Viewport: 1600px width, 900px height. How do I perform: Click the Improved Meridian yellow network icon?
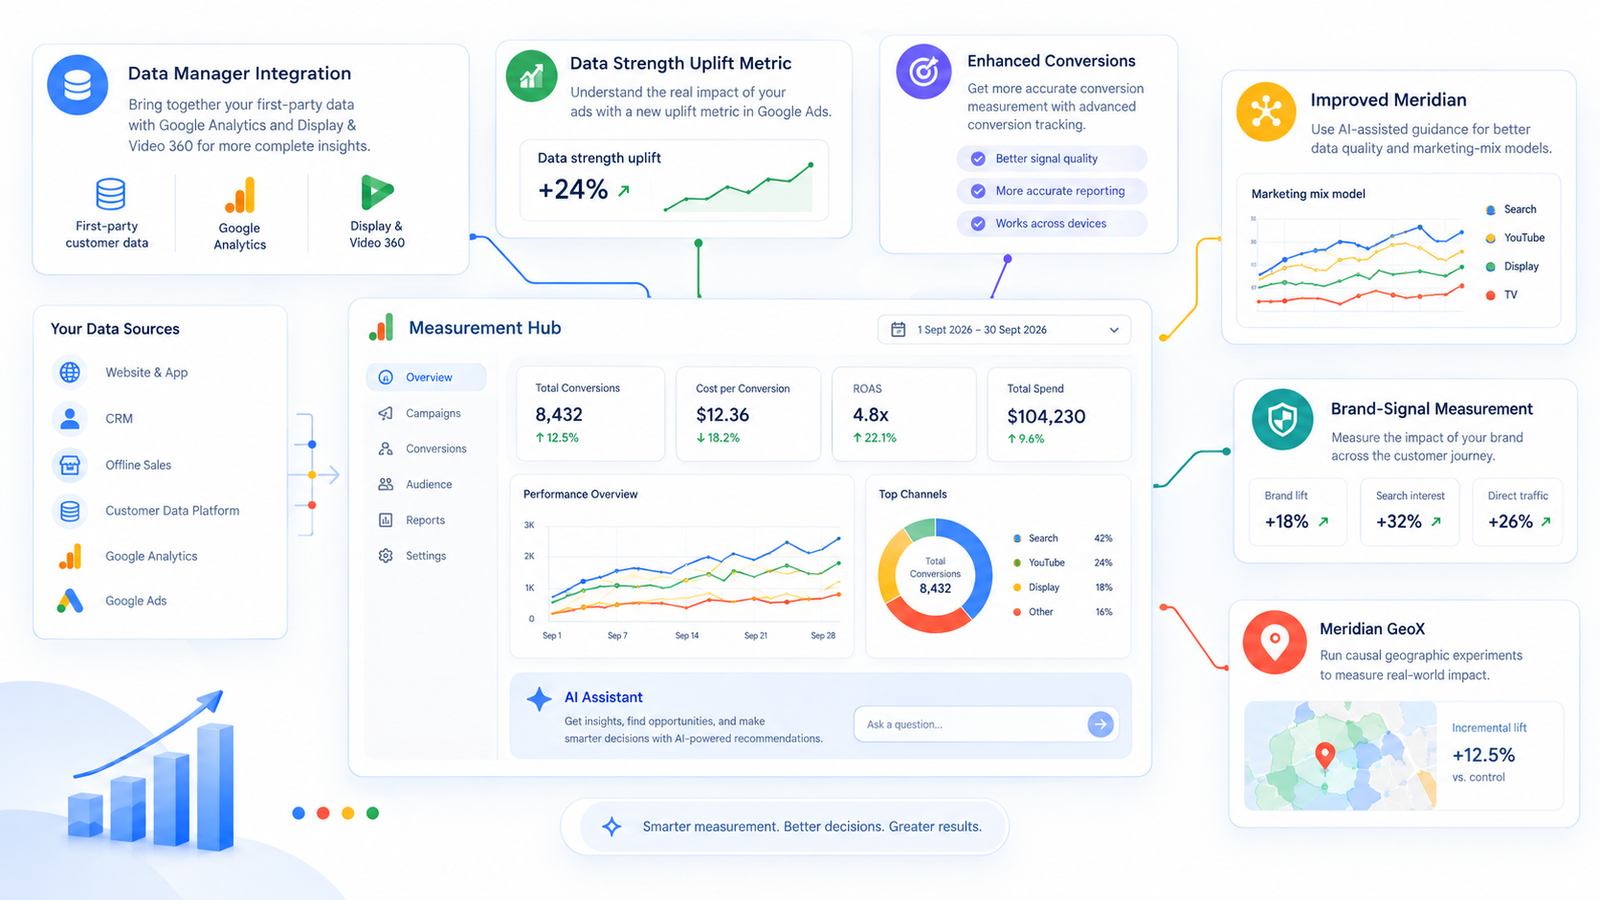(x=1266, y=112)
